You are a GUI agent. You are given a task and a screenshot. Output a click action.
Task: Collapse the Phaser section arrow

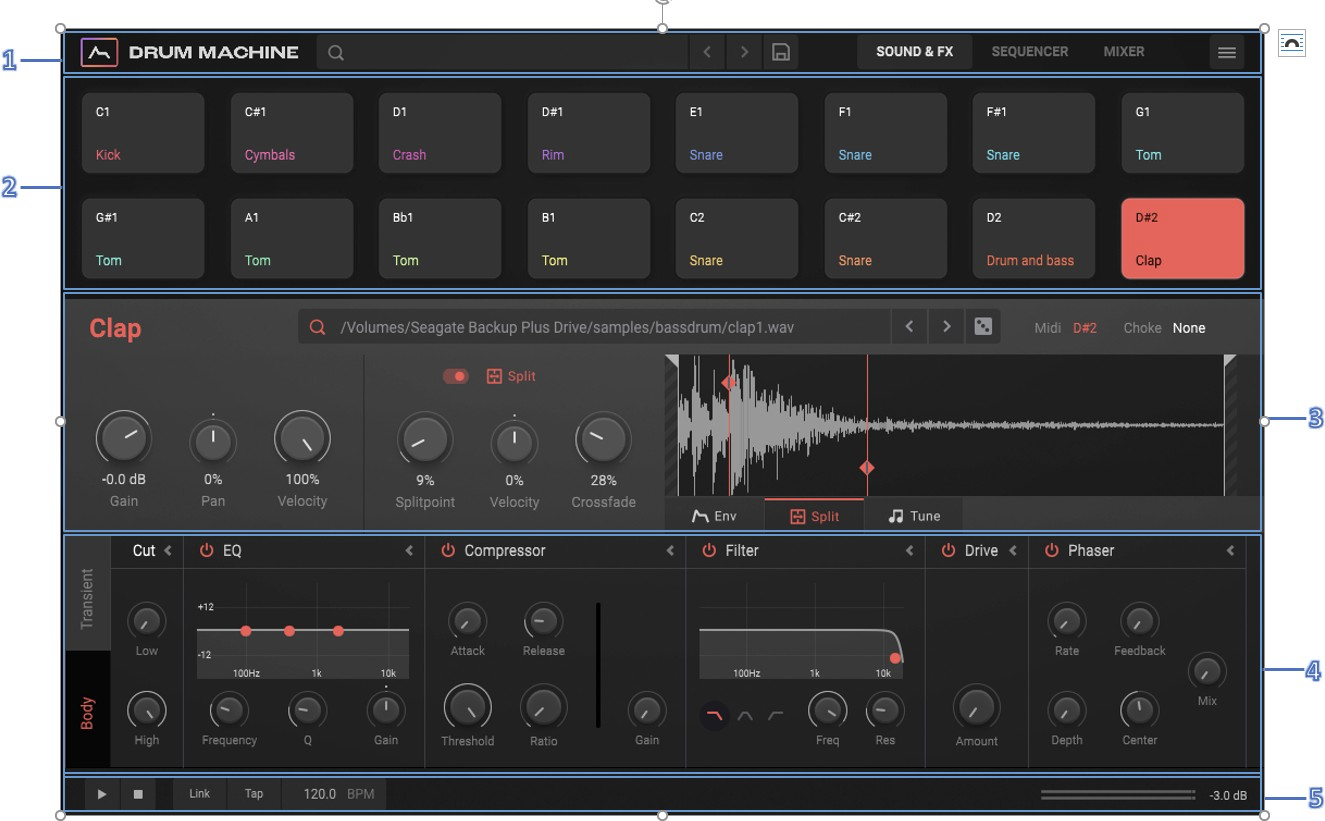pos(1230,551)
